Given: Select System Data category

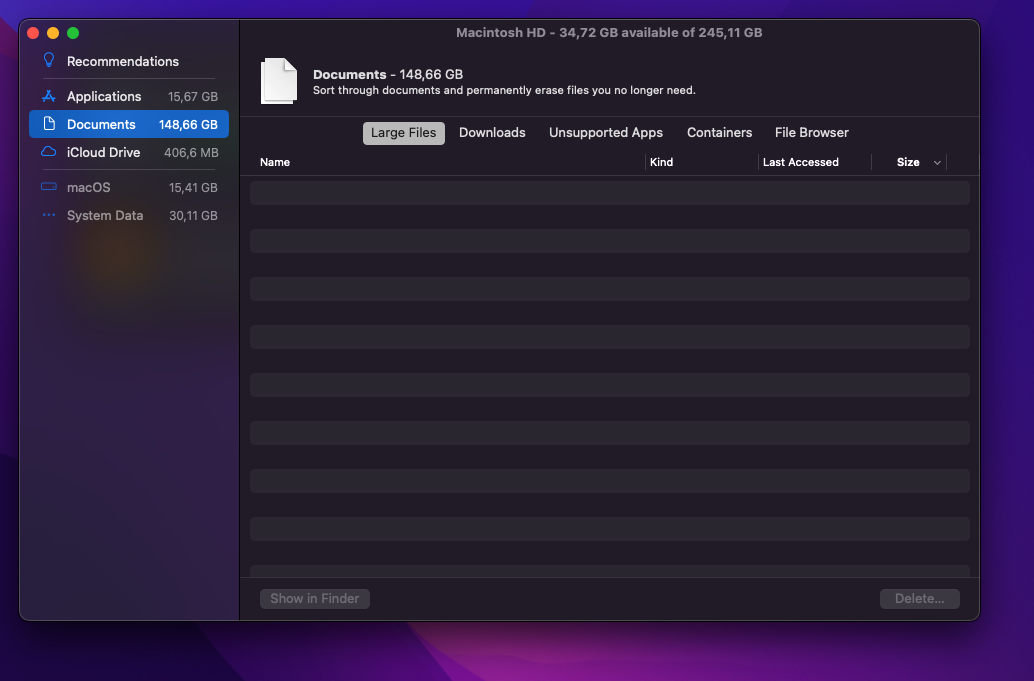Looking at the screenshot, I should click(x=129, y=216).
